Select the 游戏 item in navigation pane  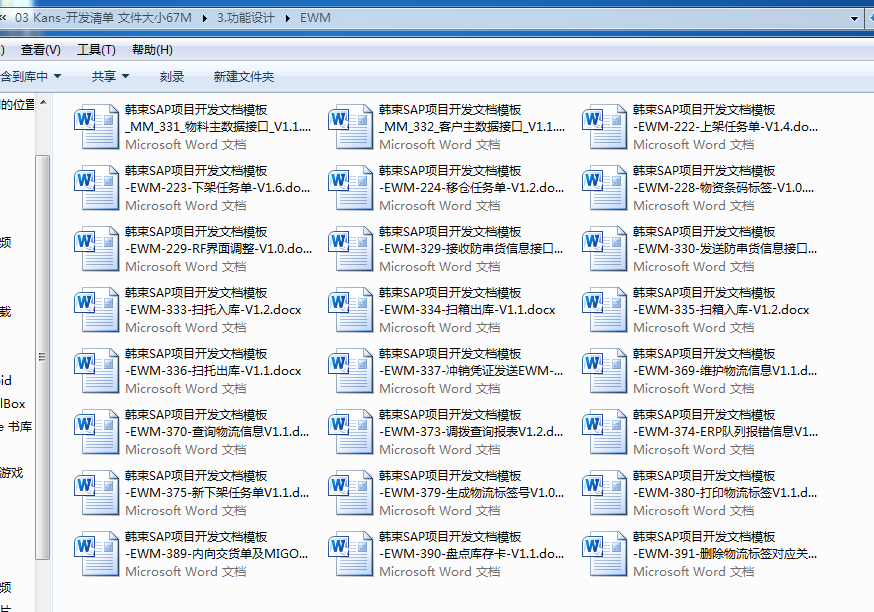[x=11, y=473]
